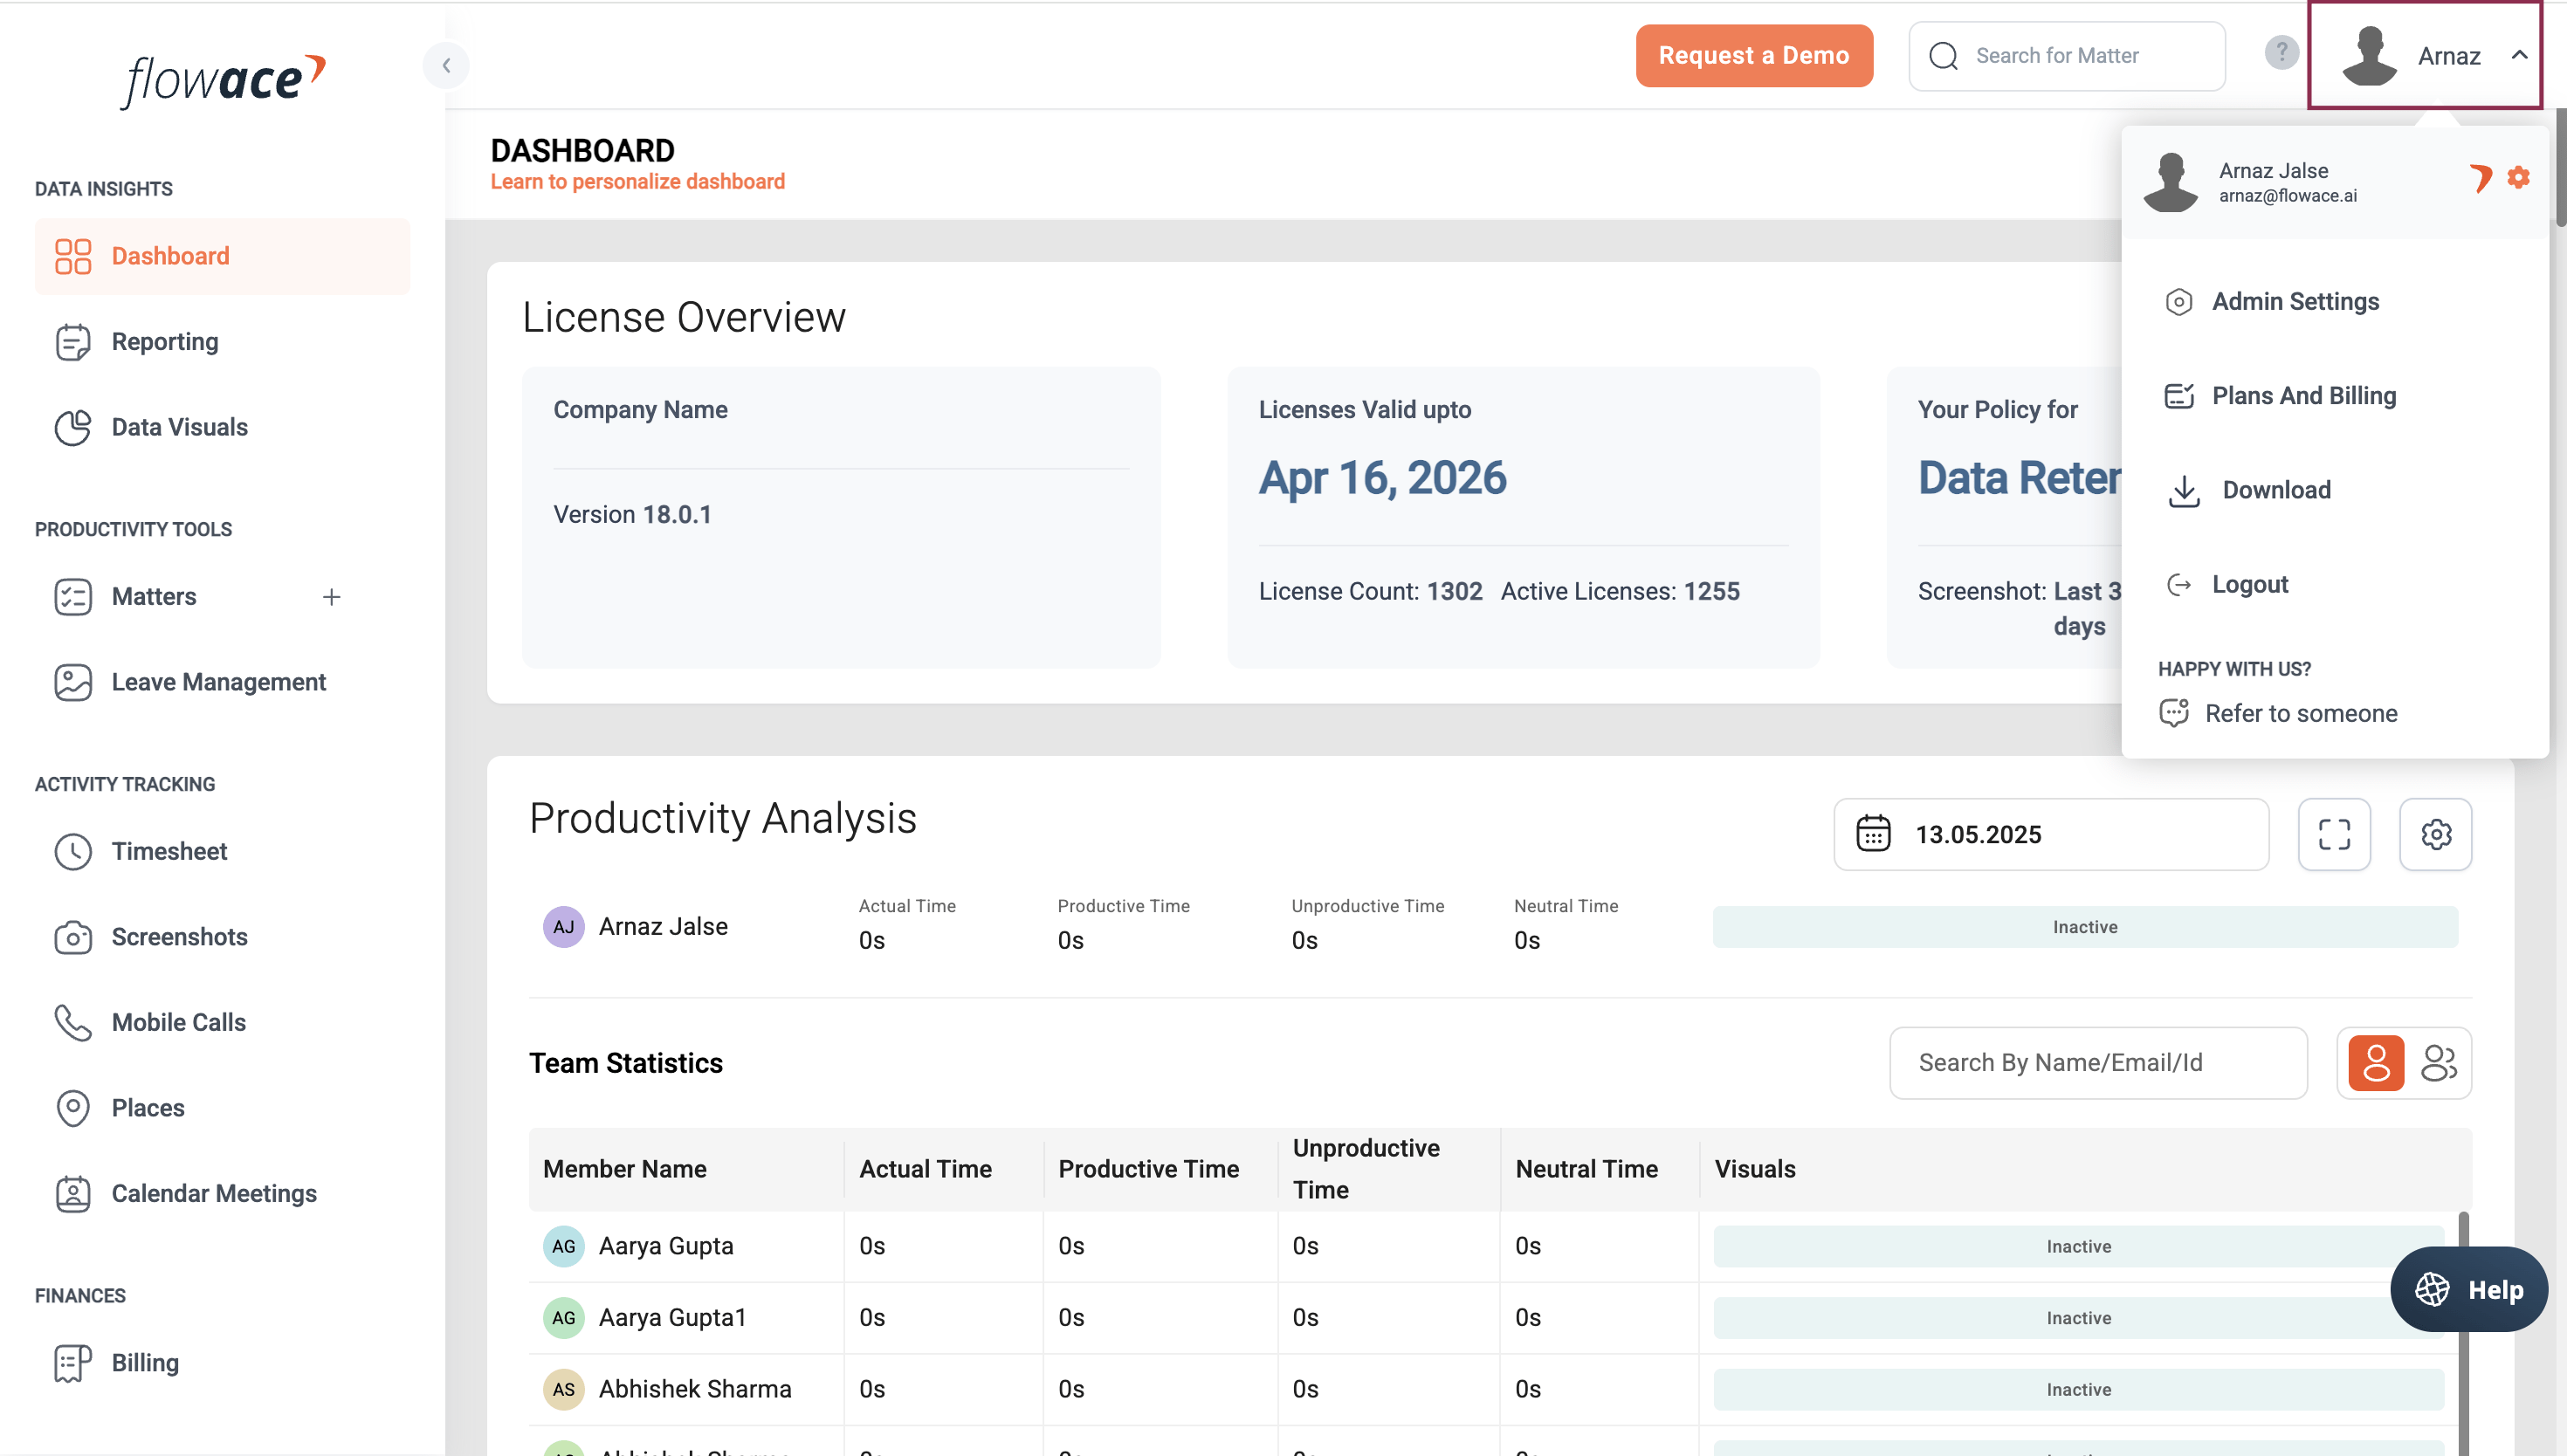Click the Learn to personalize dashboard link
Viewport: 2567px width, 1456px height.
pos(637,182)
